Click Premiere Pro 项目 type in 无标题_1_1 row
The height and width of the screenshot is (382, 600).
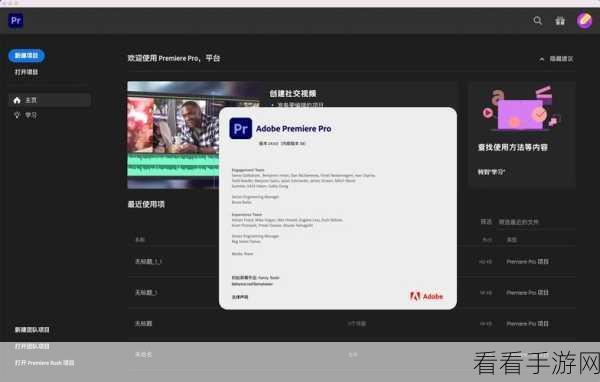point(528,261)
